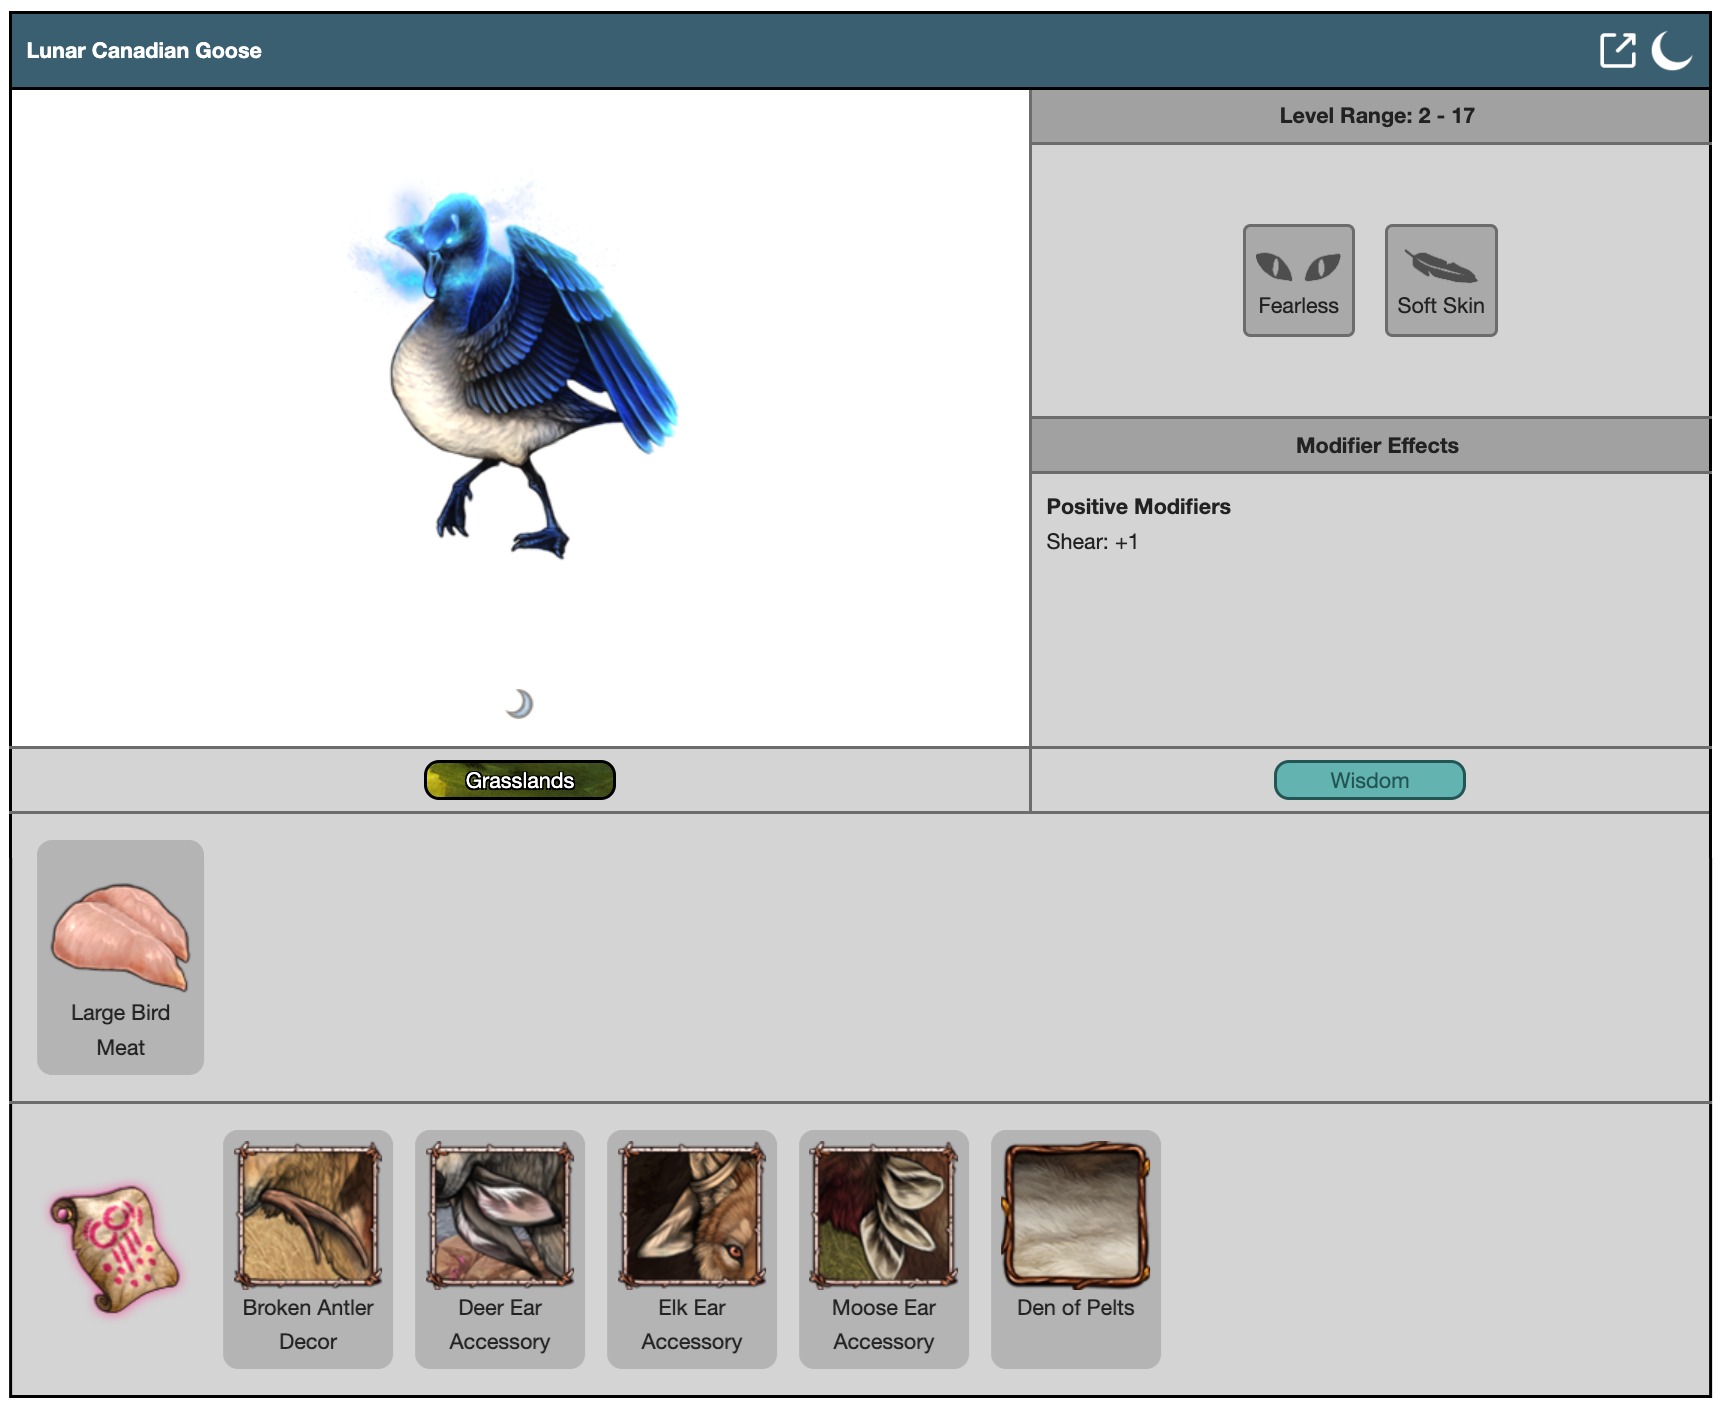Image resolution: width=1720 pixels, height=1411 pixels.
Task: Click the Level Range header
Action: [1376, 116]
